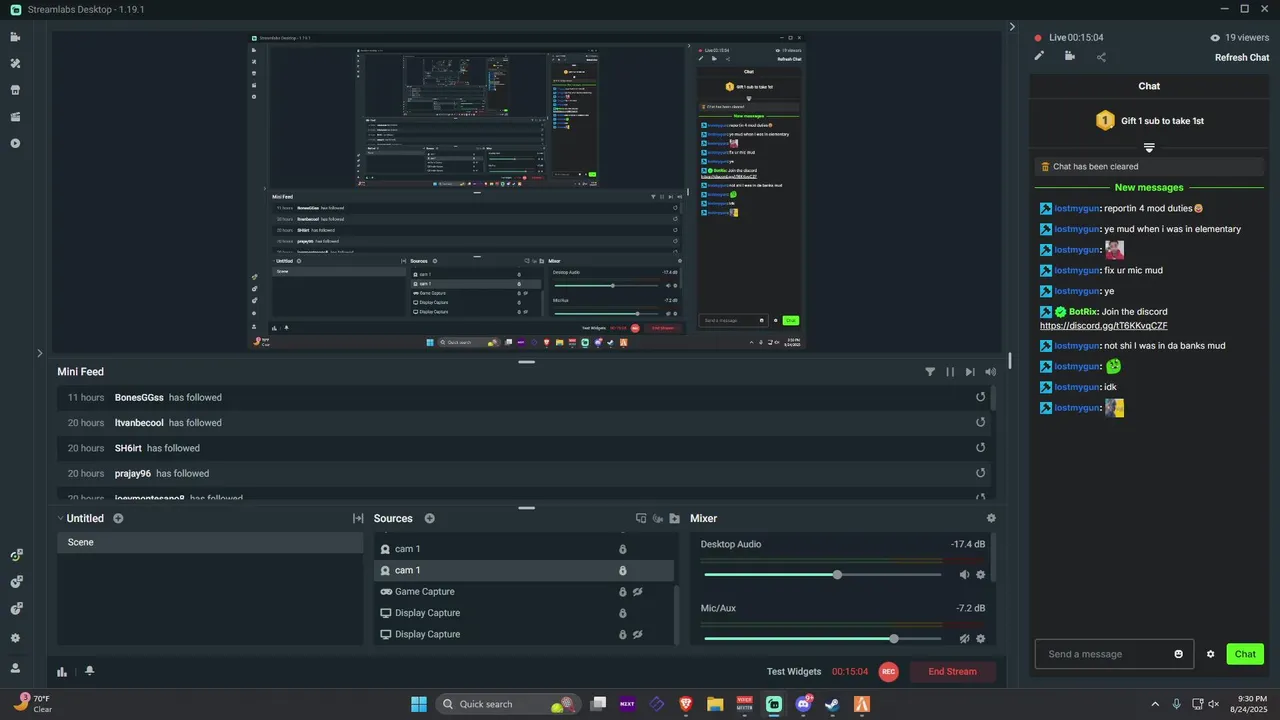The height and width of the screenshot is (720, 1280).
Task: Collapse pinned gift sub chat banner
Action: pyautogui.click(x=1149, y=147)
